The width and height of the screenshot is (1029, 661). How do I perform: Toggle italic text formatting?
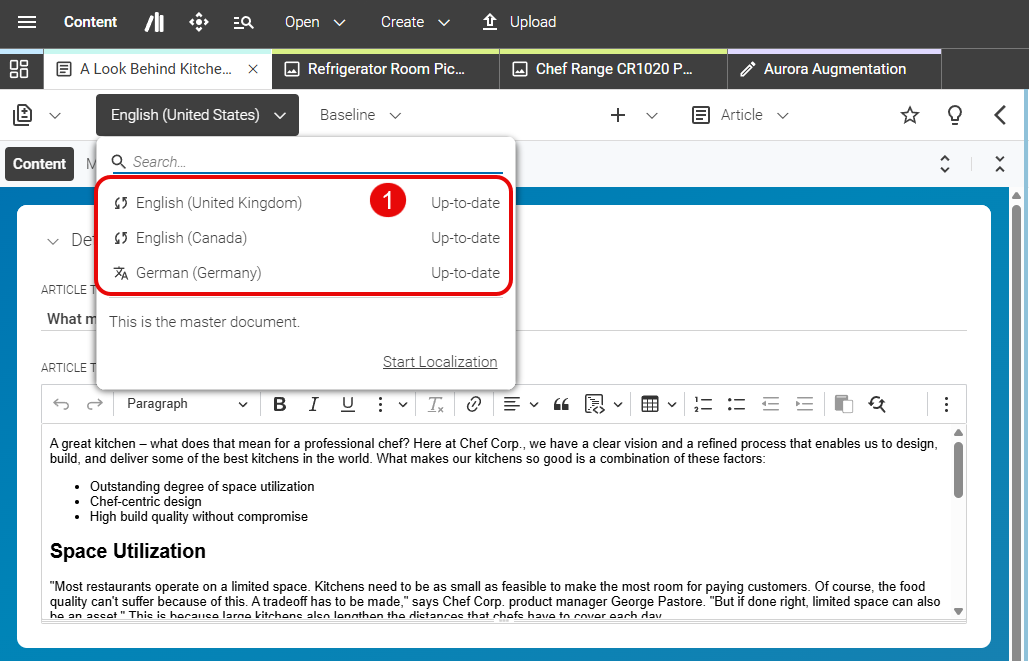[313, 404]
